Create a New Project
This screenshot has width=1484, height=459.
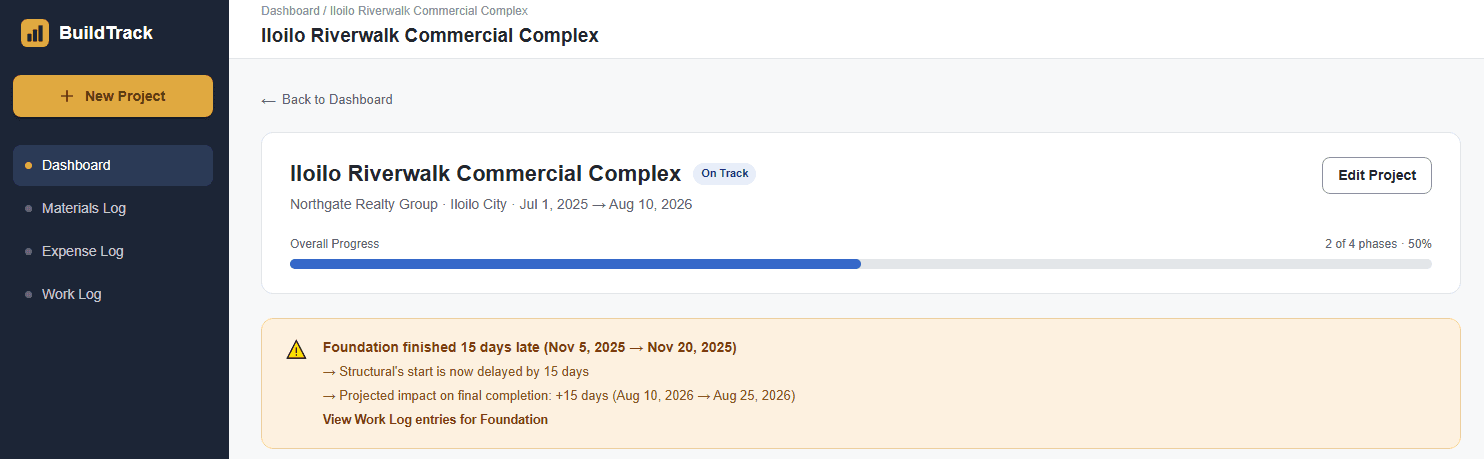[113, 96]
